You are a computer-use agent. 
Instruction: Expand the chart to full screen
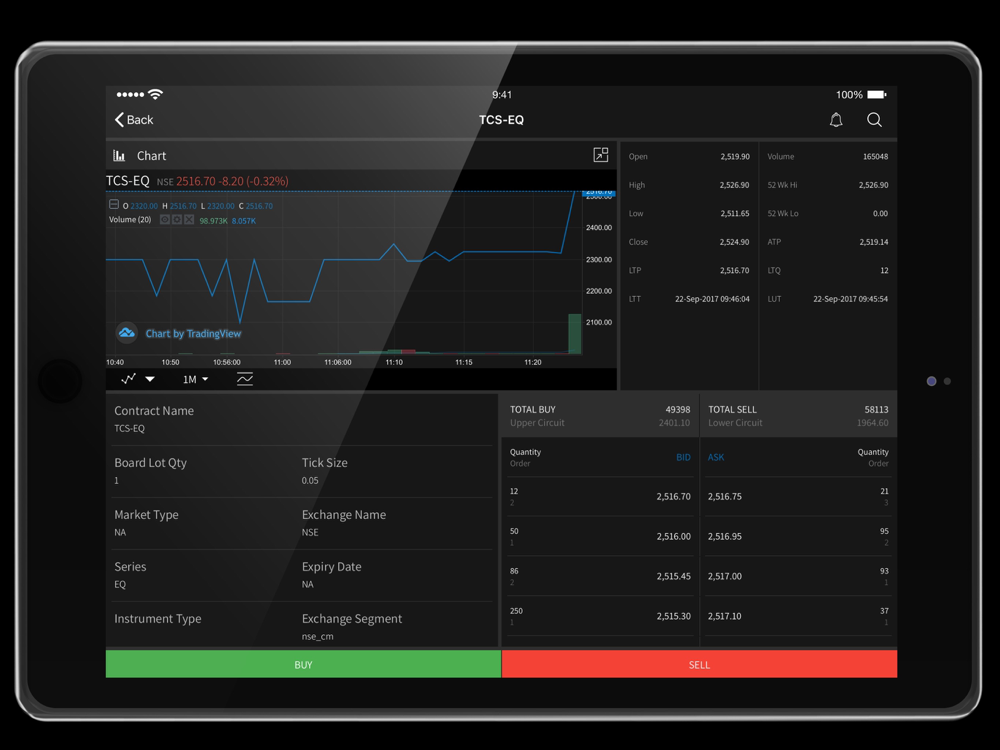coord(601,155)
